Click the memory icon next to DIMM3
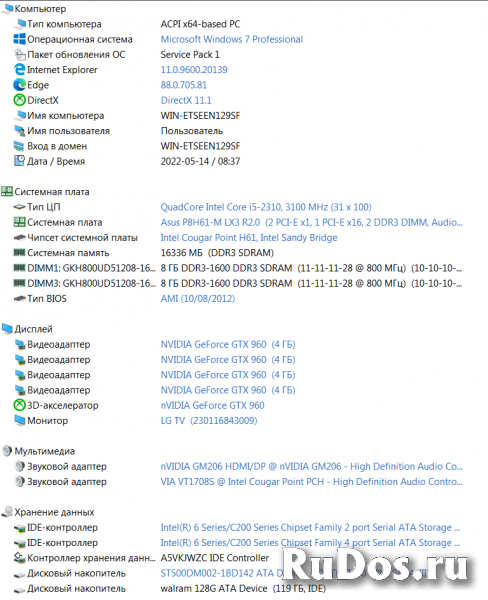Image resolution: width=488 pixels, height=600 pixels. pyautogui.click(x=20, y=283)
